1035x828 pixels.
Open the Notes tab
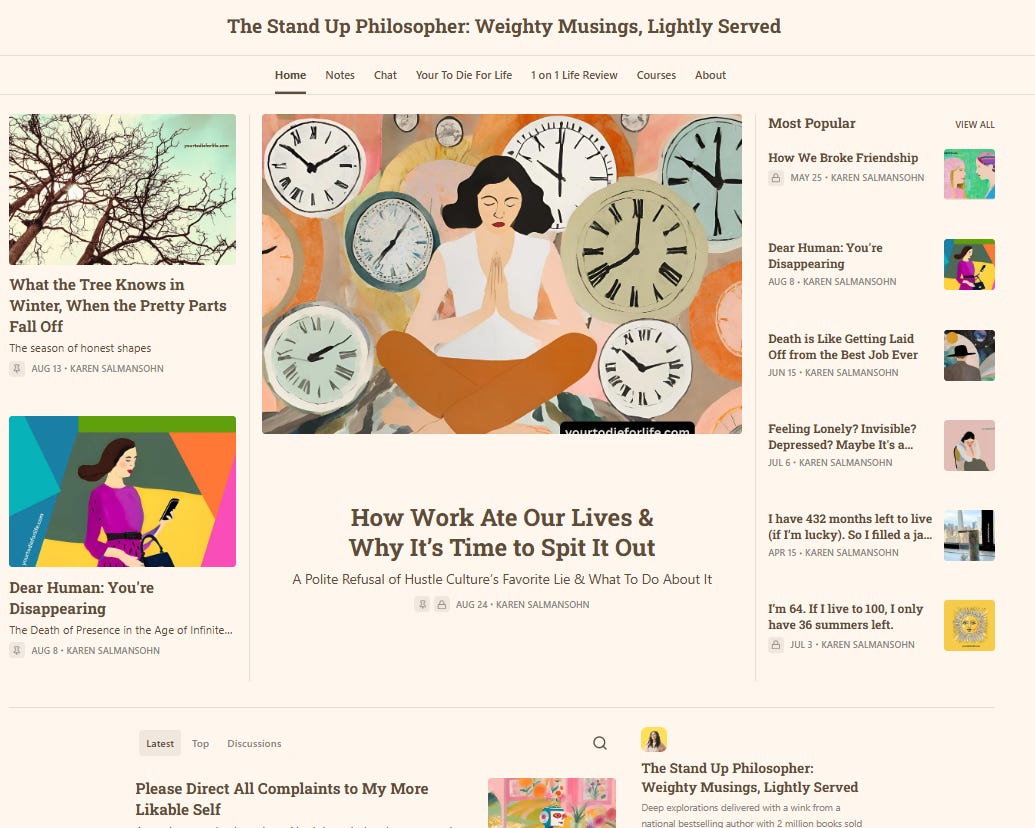coord(339,75)
